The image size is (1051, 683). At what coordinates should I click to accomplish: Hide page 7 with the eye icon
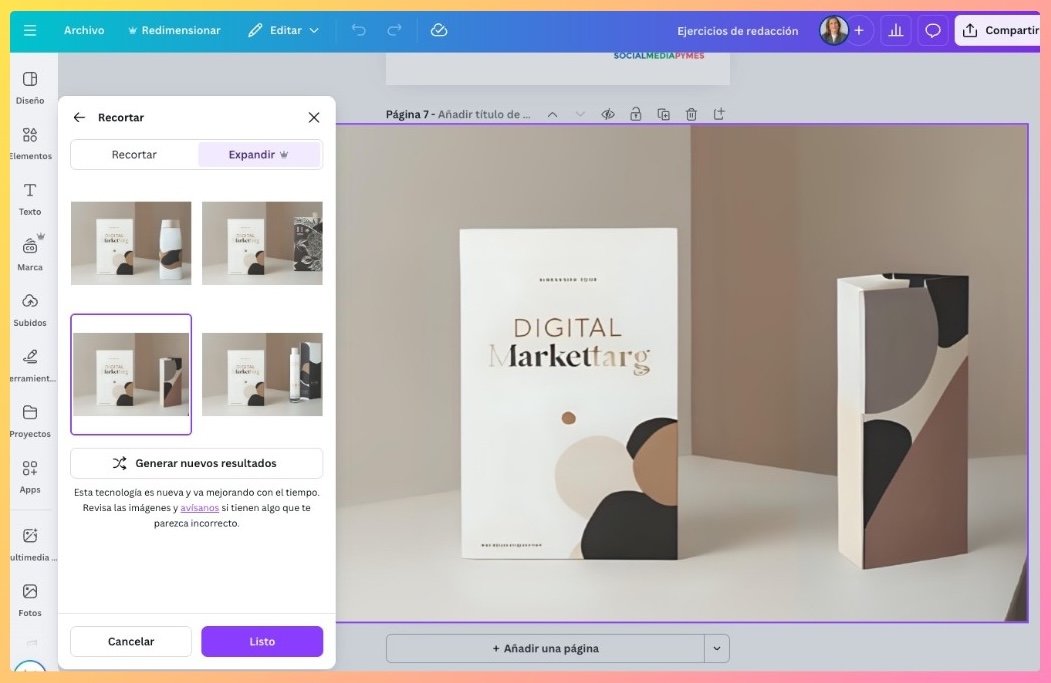click(607, 114)
